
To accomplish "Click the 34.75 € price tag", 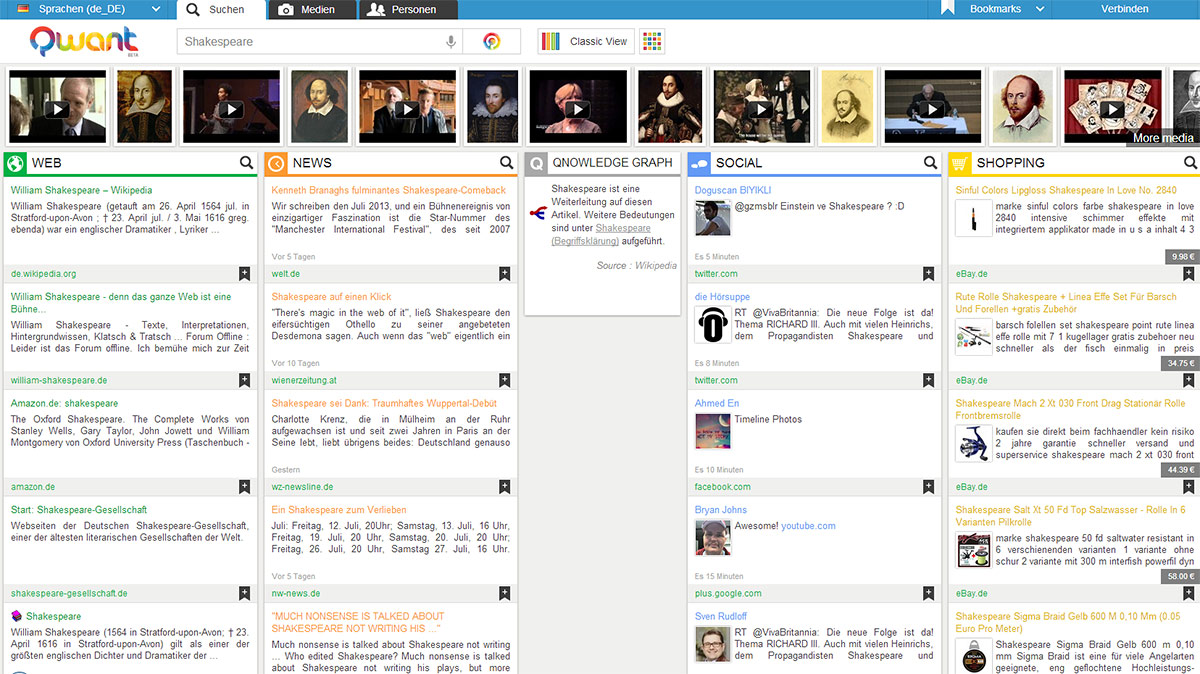I will (1179, 363).
